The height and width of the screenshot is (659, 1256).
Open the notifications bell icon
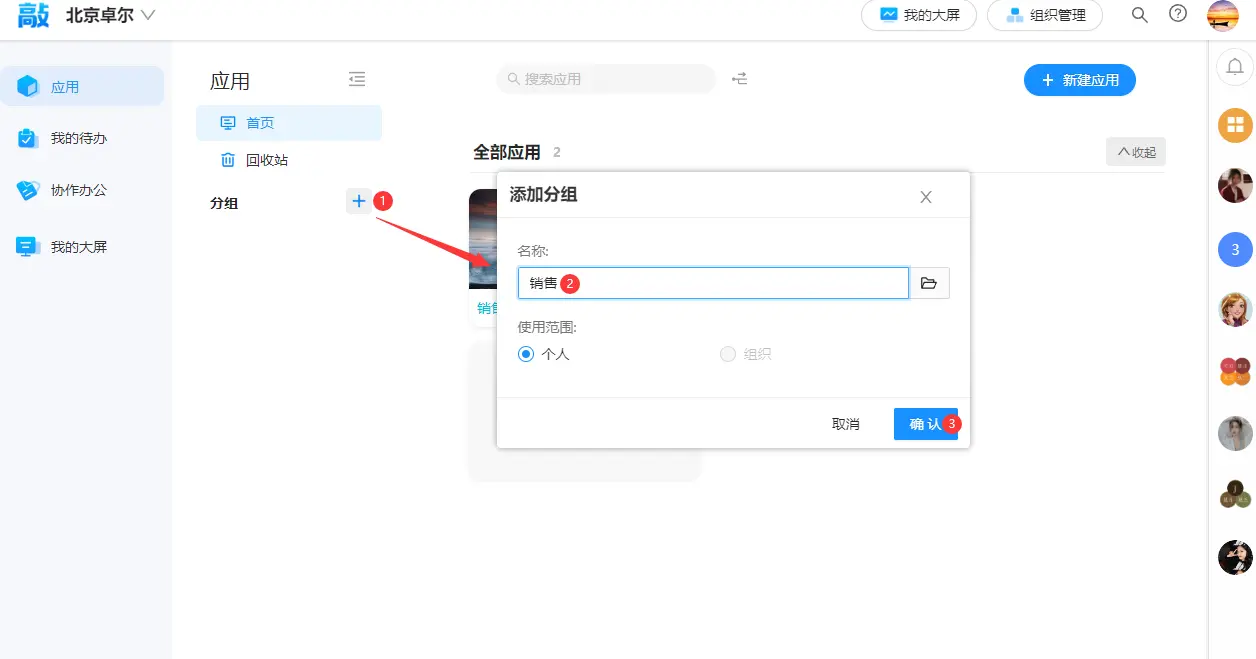pyautogui.click(x=1235, y=67)
